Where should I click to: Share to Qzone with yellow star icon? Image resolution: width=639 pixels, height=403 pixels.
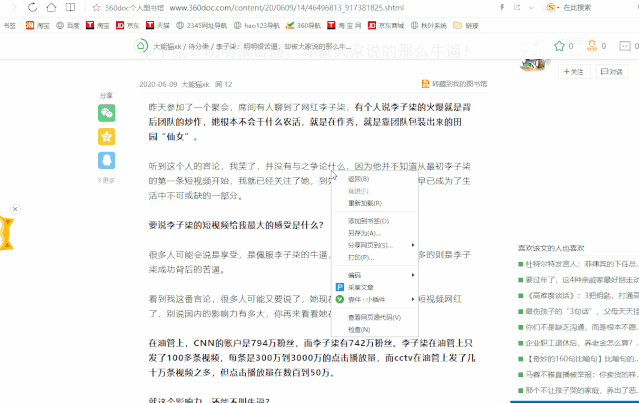(x=106, y=137)
